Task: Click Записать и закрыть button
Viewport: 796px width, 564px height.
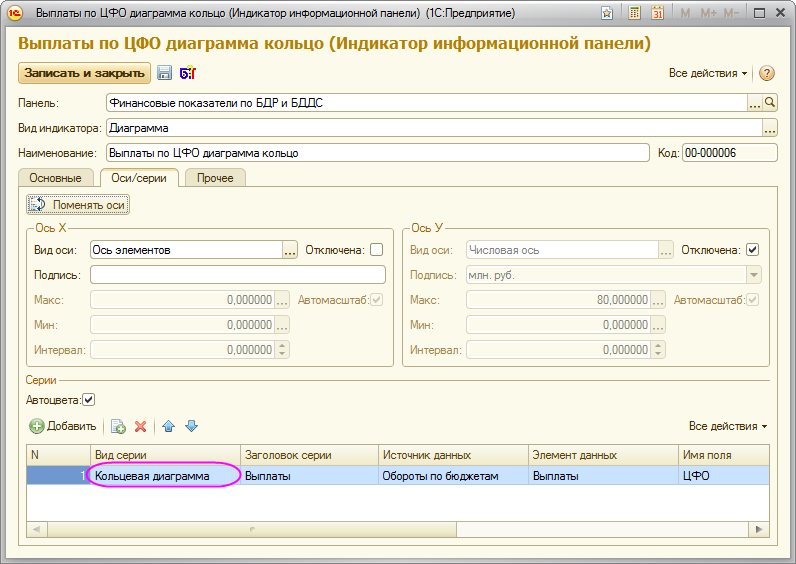Action: pyautogui.click(x=84, y=73)
